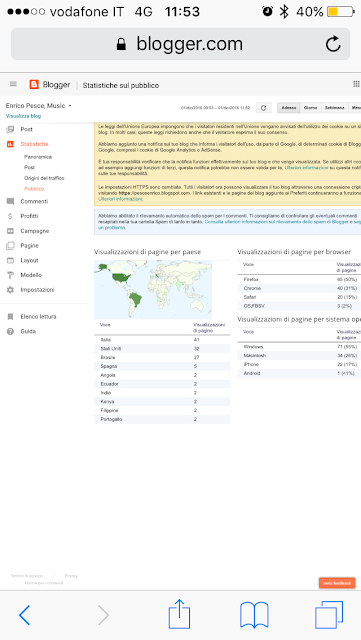Open Origini del traffico stats

coord(44,178)
